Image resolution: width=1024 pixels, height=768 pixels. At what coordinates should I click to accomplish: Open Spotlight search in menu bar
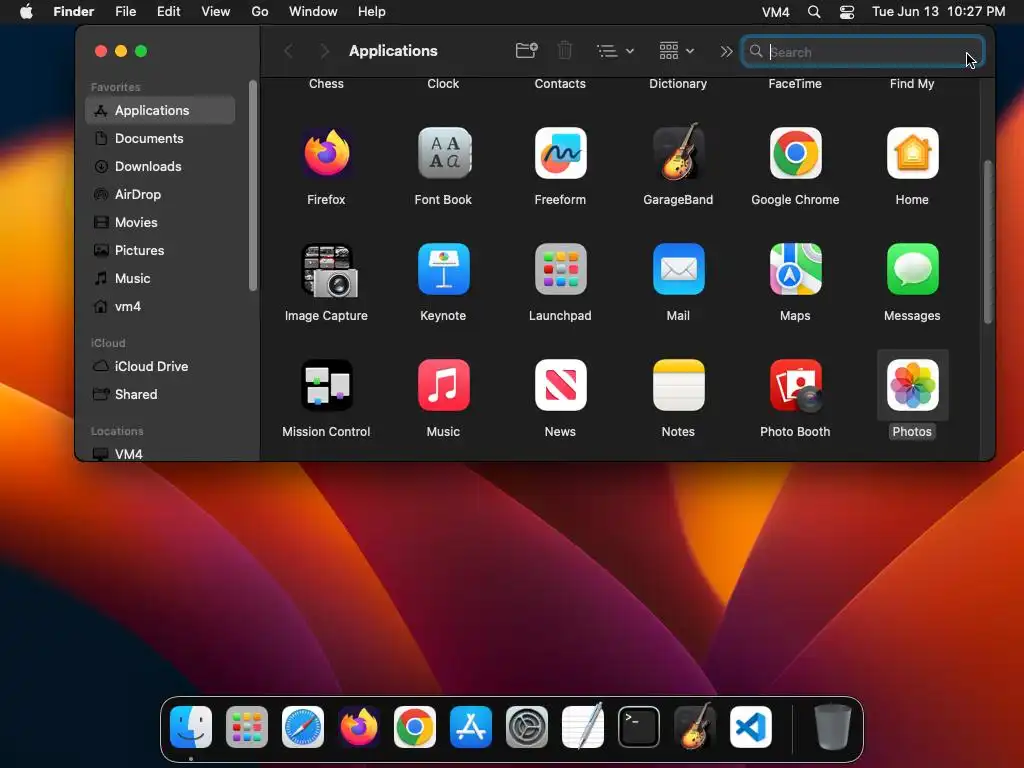coord(814,12)
